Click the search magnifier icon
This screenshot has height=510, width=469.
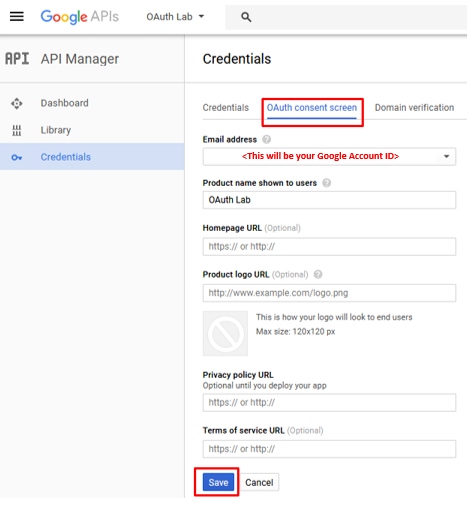pos(246,17)
